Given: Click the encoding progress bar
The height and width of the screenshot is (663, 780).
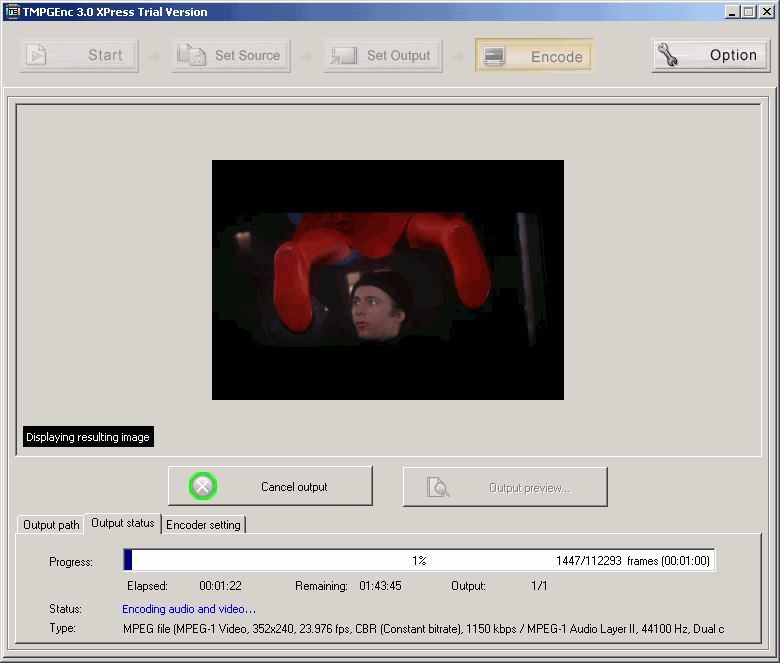Looking at the screenshot, I should [300, 561].
